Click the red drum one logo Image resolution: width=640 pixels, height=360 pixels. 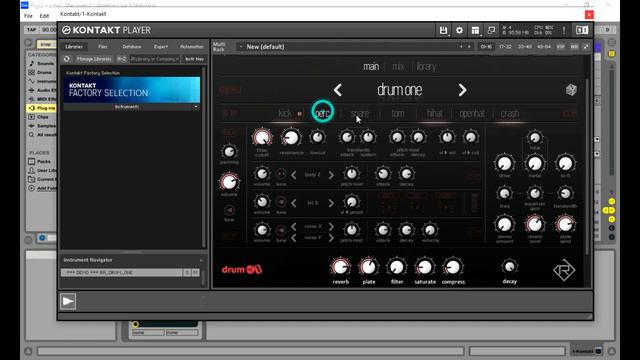pyautogui.click(x=242, y=269)
